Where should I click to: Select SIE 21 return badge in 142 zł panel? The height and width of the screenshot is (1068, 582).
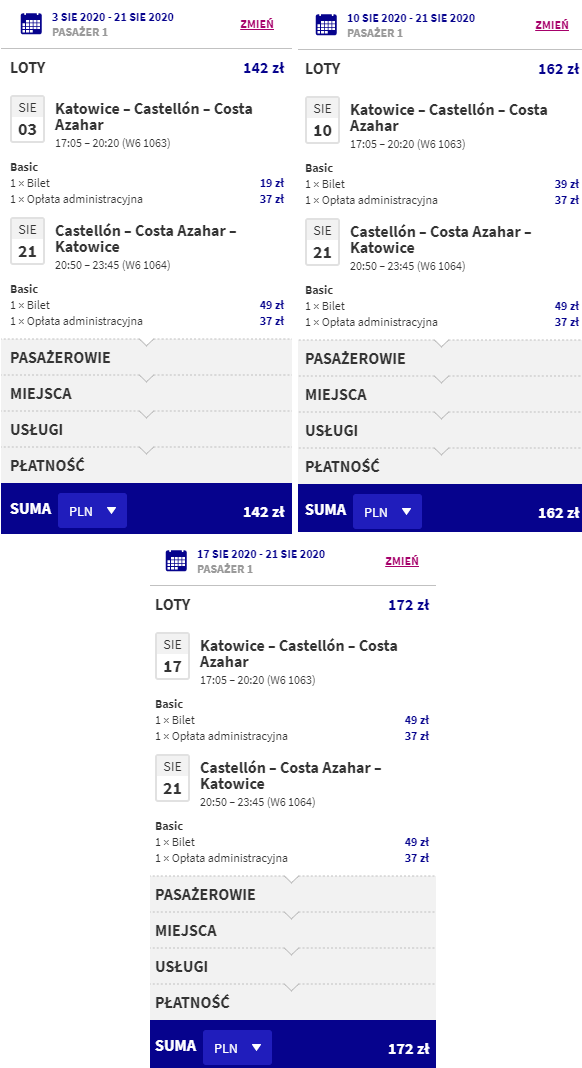pyautogui.click(x=27, y=241)
